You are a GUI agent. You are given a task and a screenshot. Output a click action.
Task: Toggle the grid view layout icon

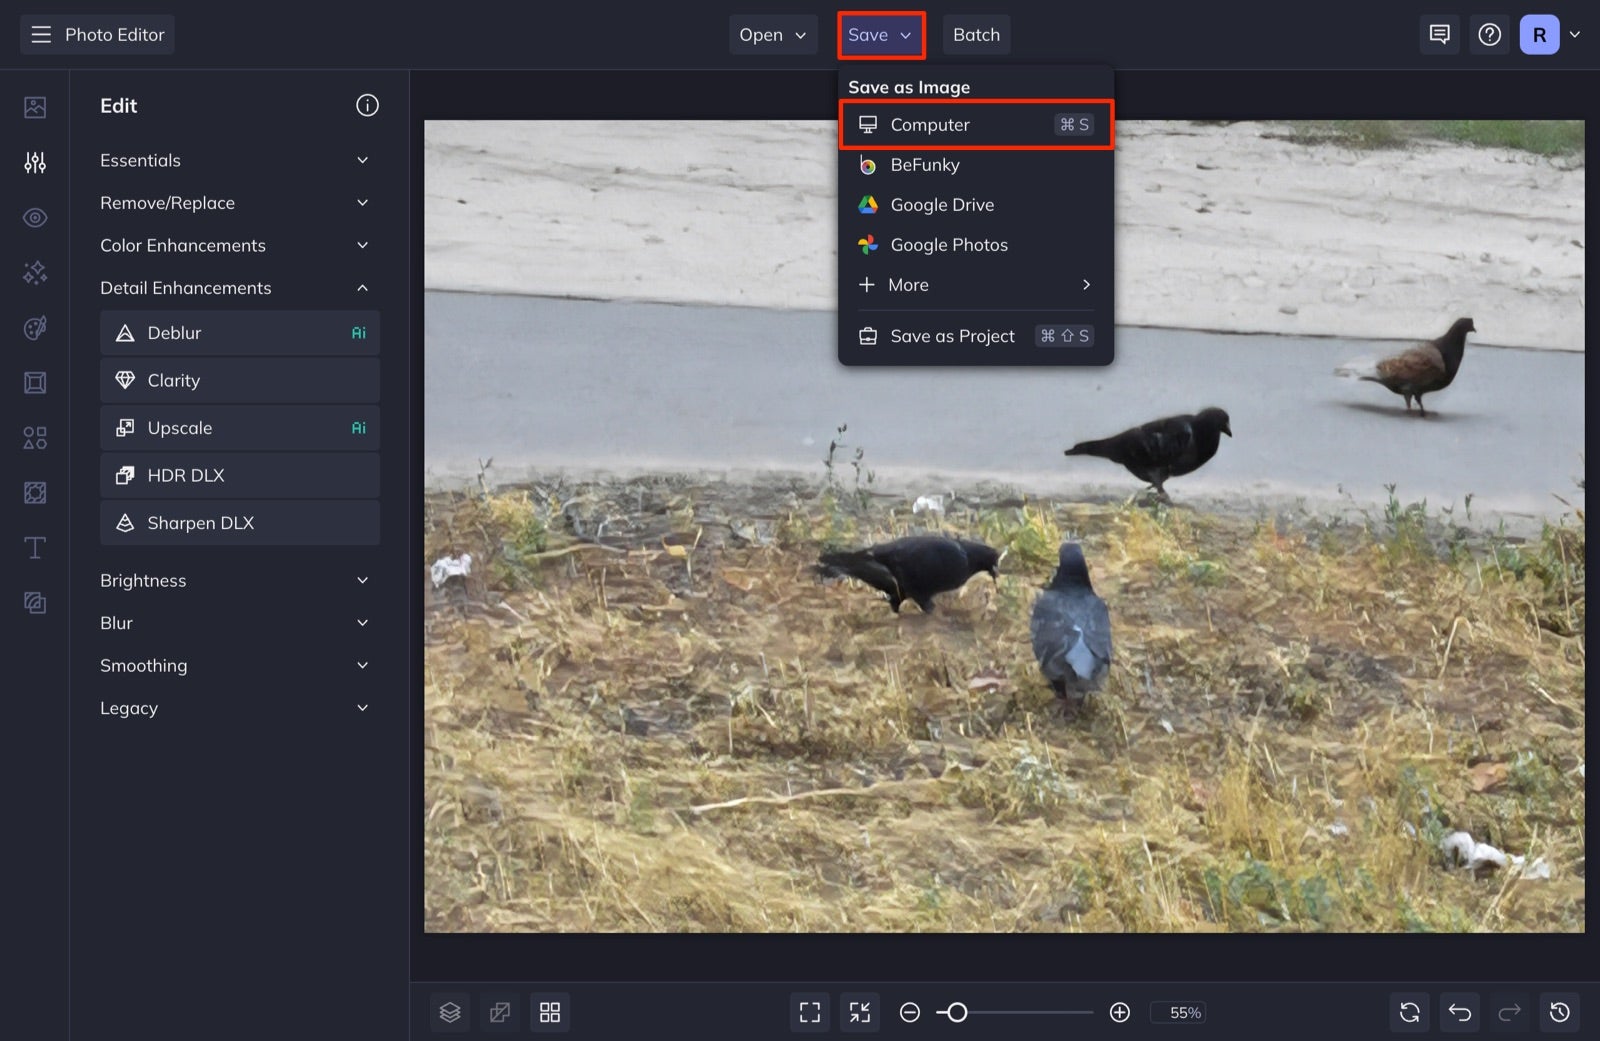550,1012
